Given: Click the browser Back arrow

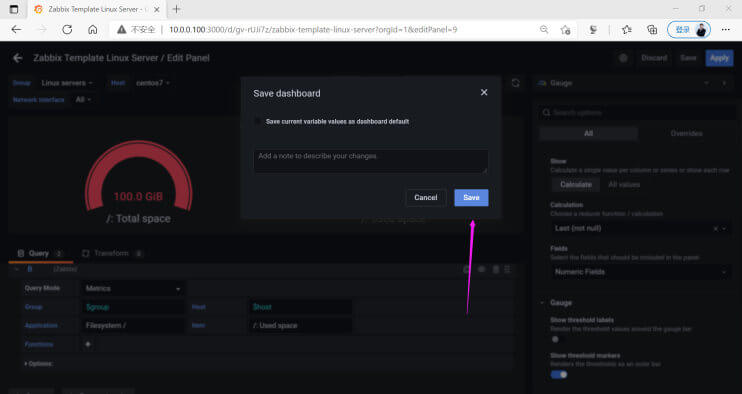Looking at the screenshot, I should pos(16,29).
